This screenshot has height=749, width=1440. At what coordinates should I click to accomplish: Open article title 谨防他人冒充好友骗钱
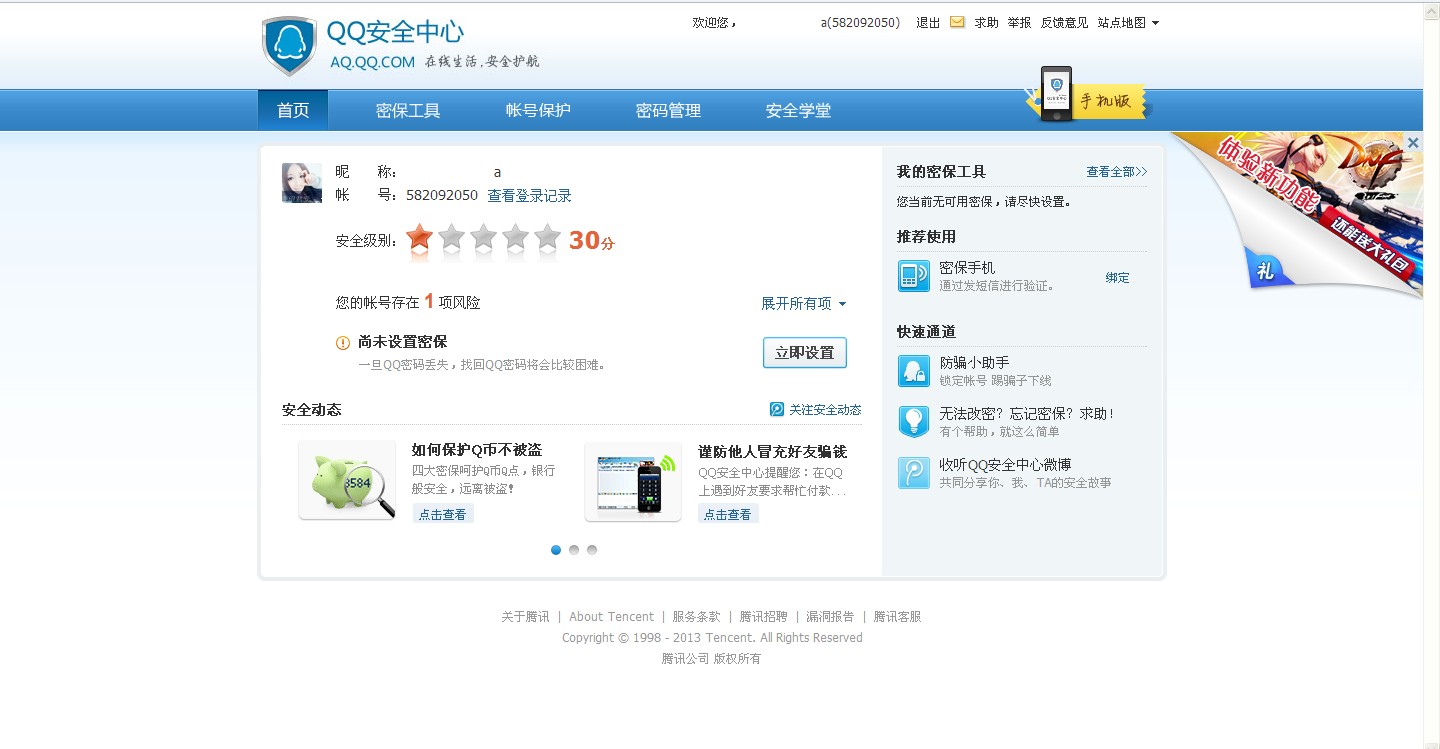[x=772, y=452]
